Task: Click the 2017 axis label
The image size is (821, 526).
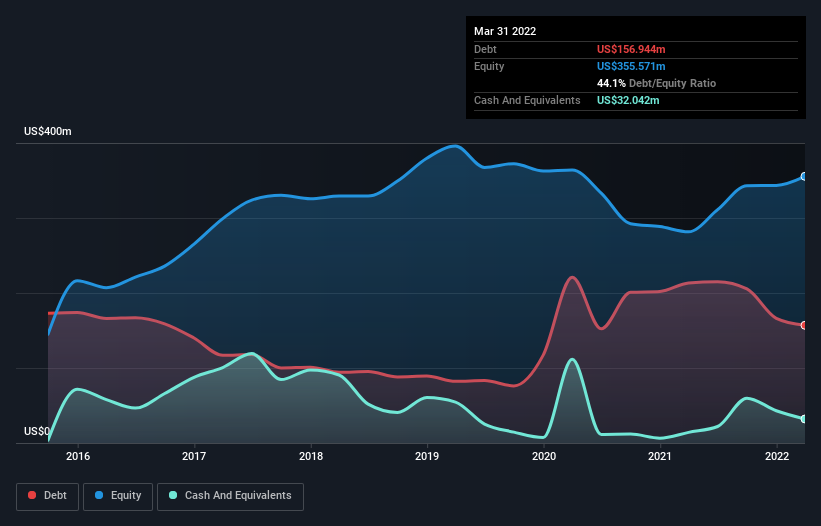Action: tap(194, 456)
